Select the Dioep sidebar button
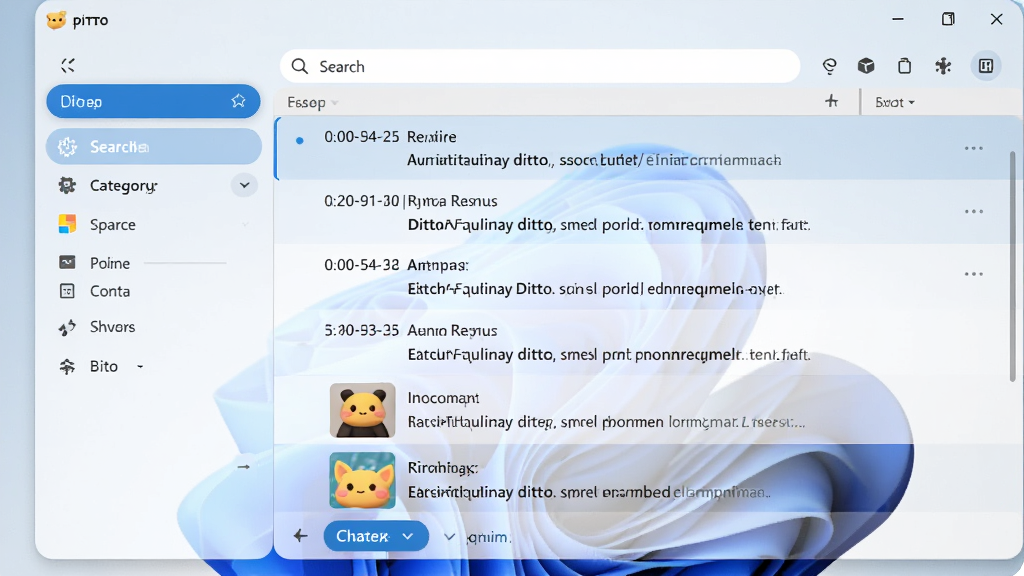Viewport: 1024px width, 576px height. tap(153, 101)
